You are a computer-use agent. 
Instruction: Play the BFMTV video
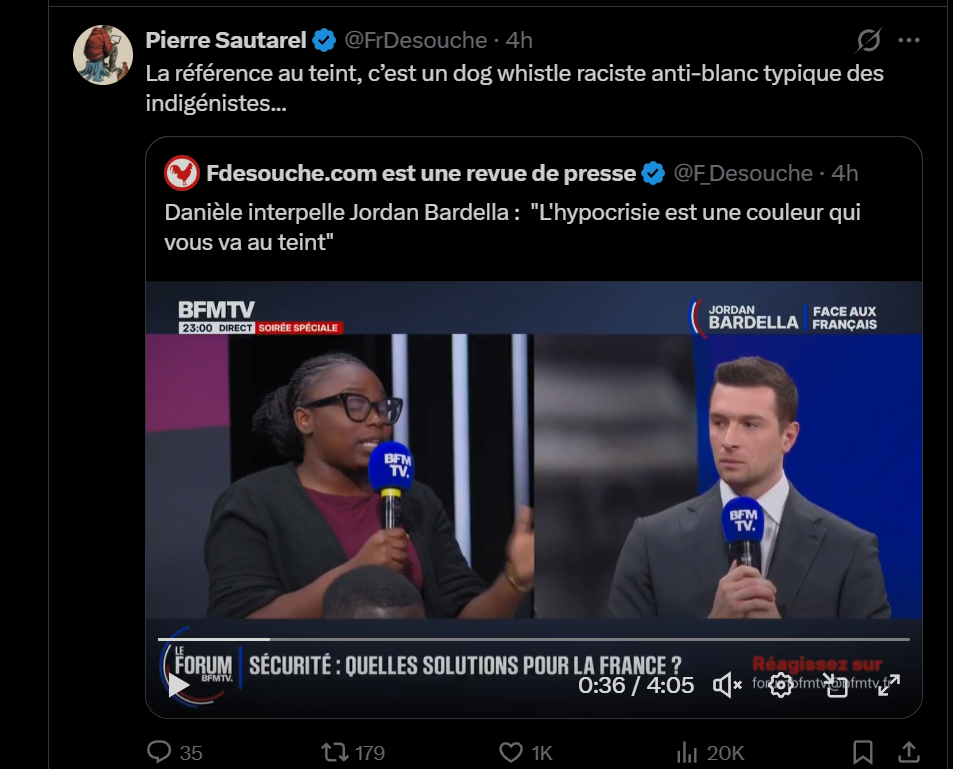pyautogui.click(x=178, y=686)
